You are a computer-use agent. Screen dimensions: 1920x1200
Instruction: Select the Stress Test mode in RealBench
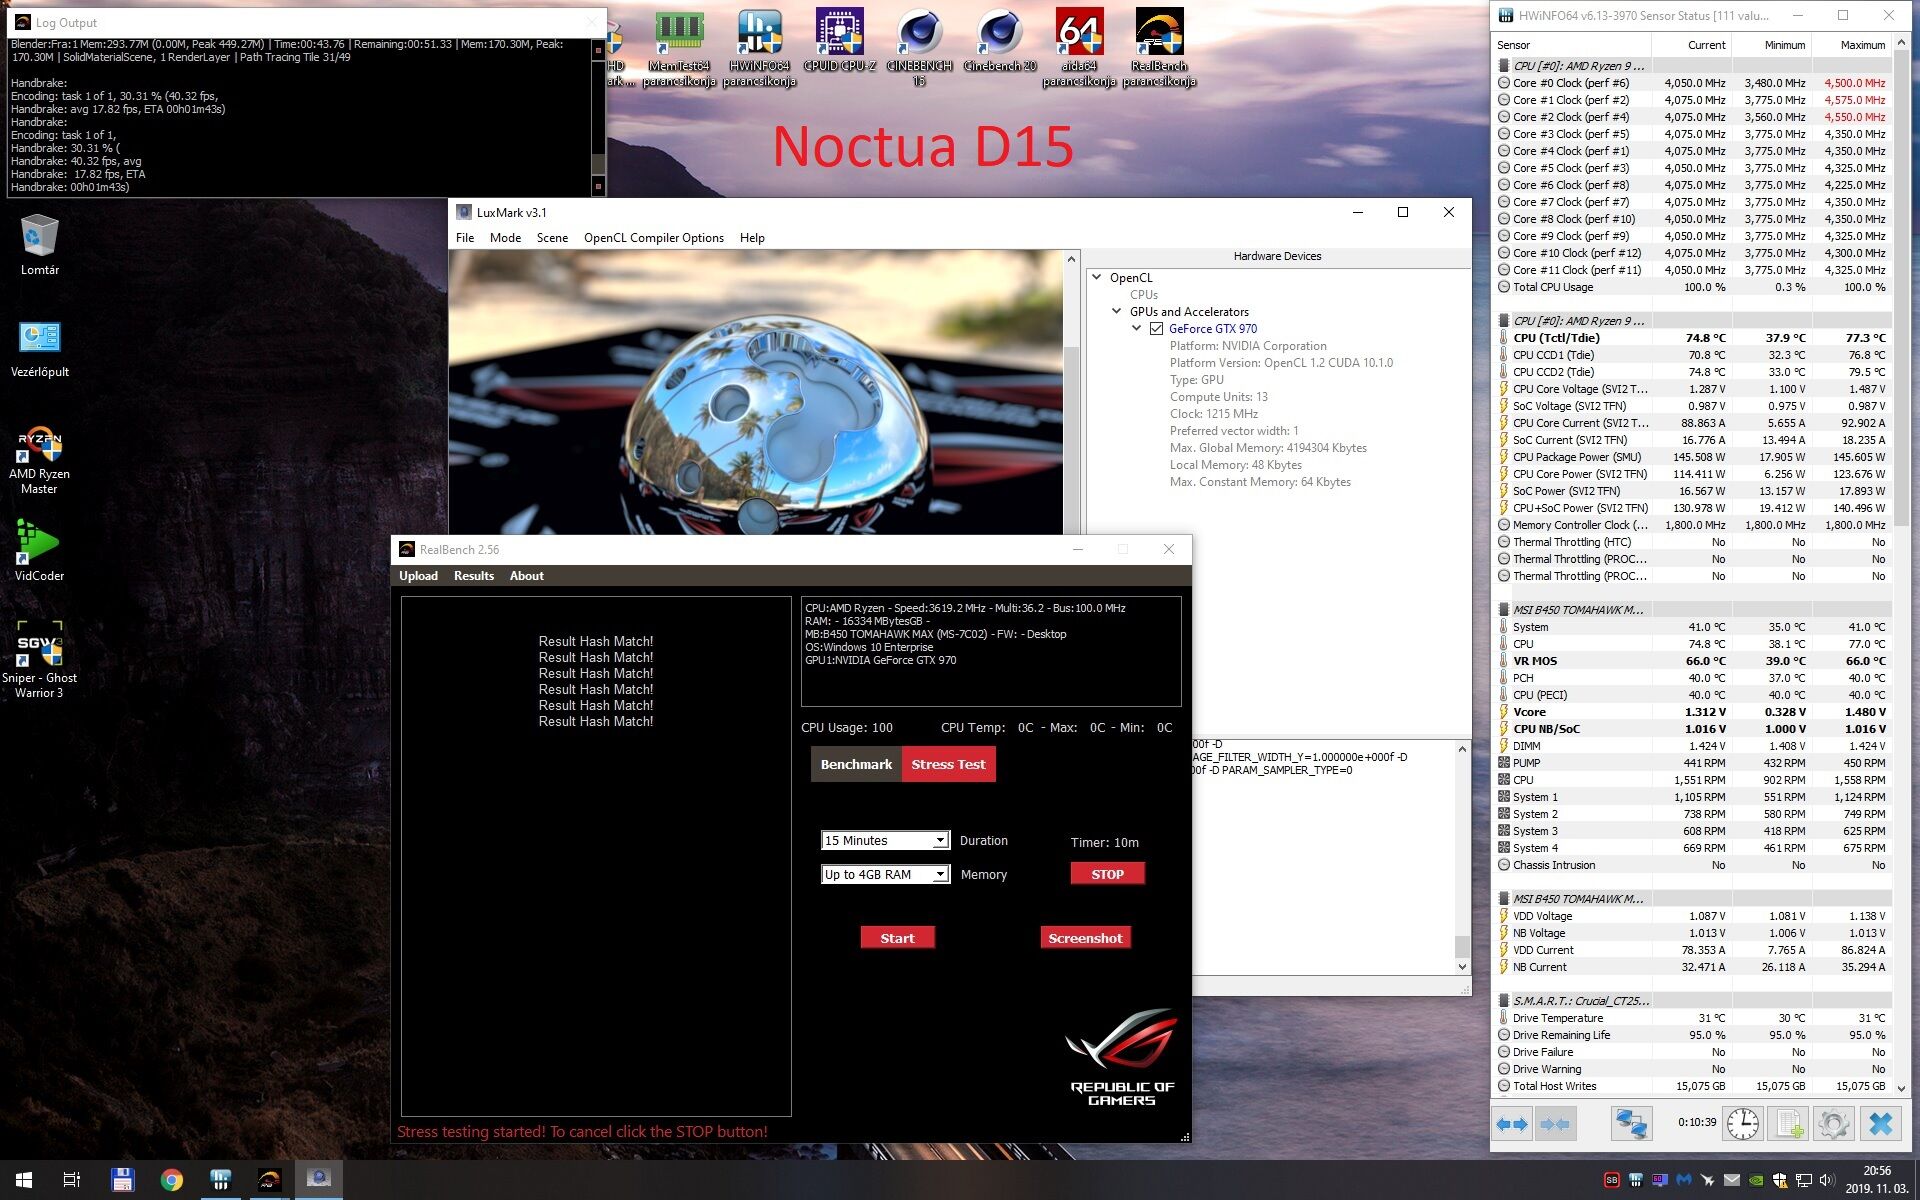pos(948,764)
